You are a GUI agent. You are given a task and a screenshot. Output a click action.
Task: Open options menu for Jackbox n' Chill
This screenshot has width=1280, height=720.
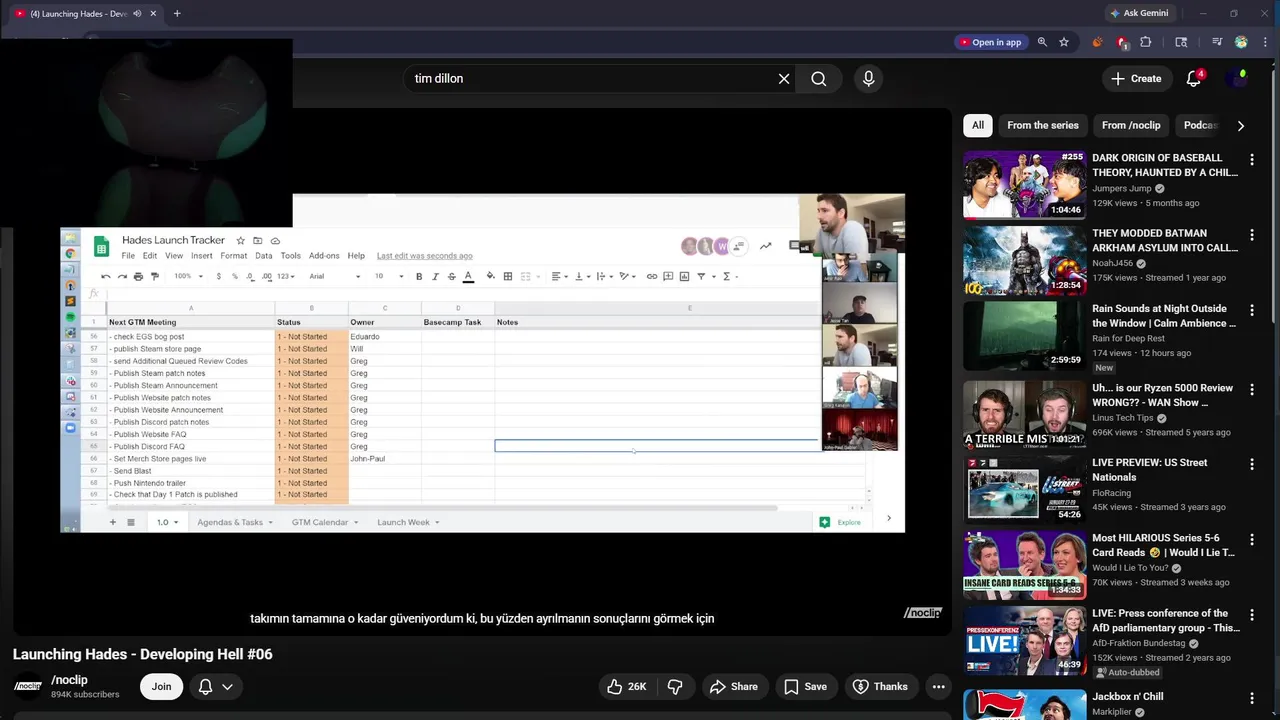click(x=1251, y=699)
